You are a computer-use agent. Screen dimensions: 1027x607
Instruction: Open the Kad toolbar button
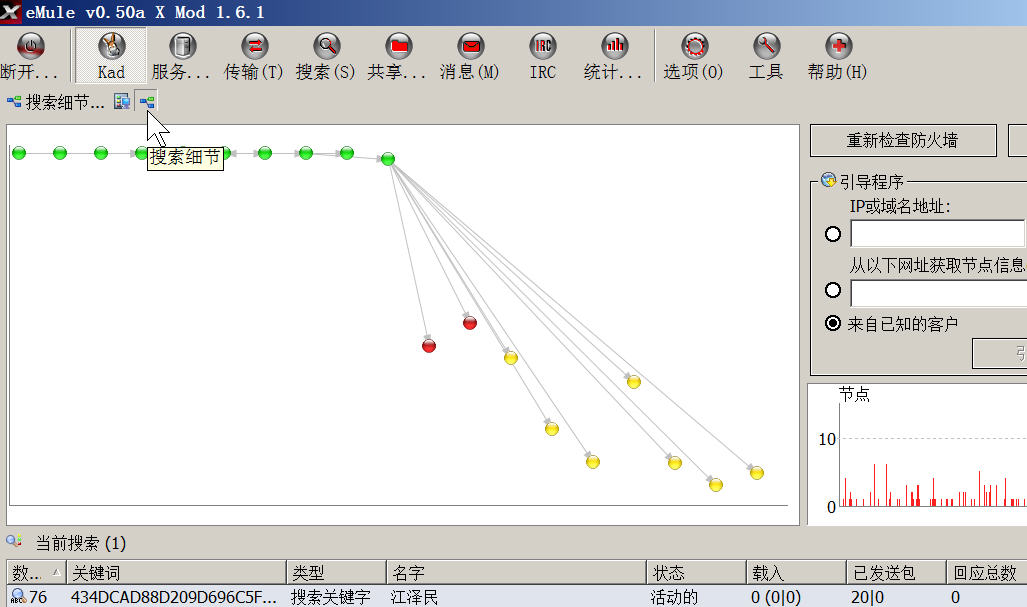[x=111, y=56]
